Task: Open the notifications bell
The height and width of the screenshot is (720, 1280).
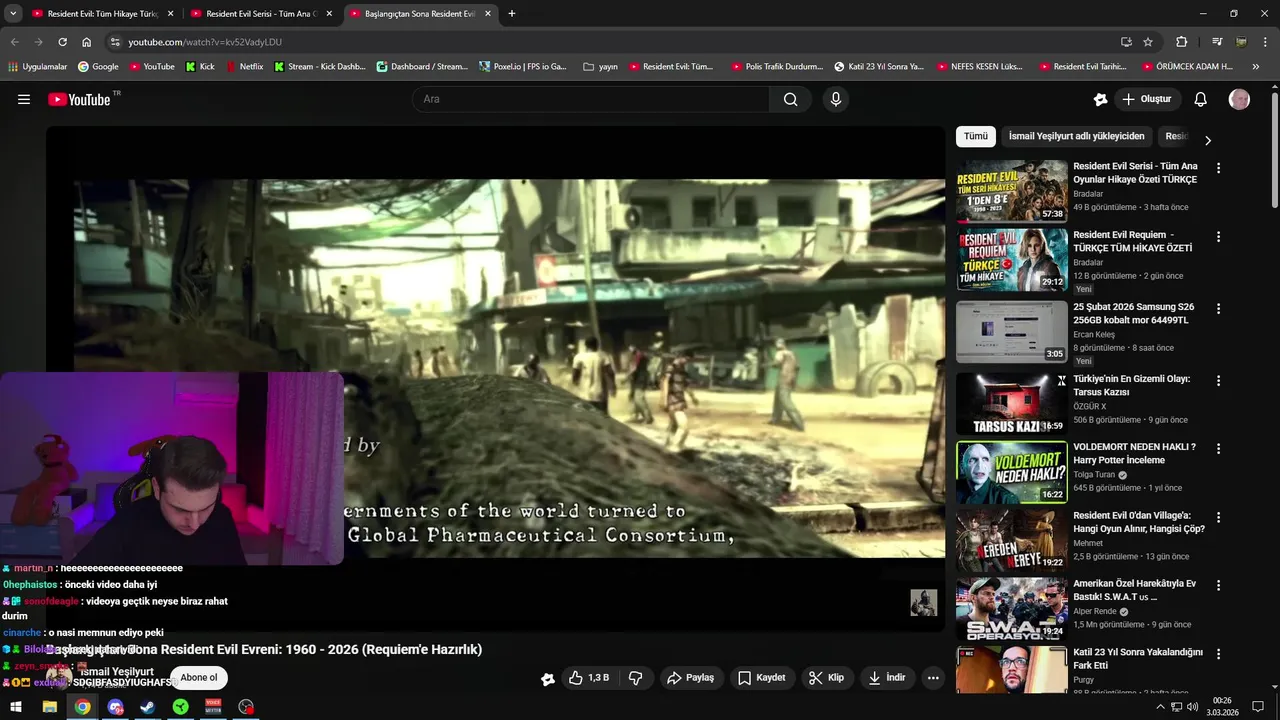Action: click(1201, 99)
